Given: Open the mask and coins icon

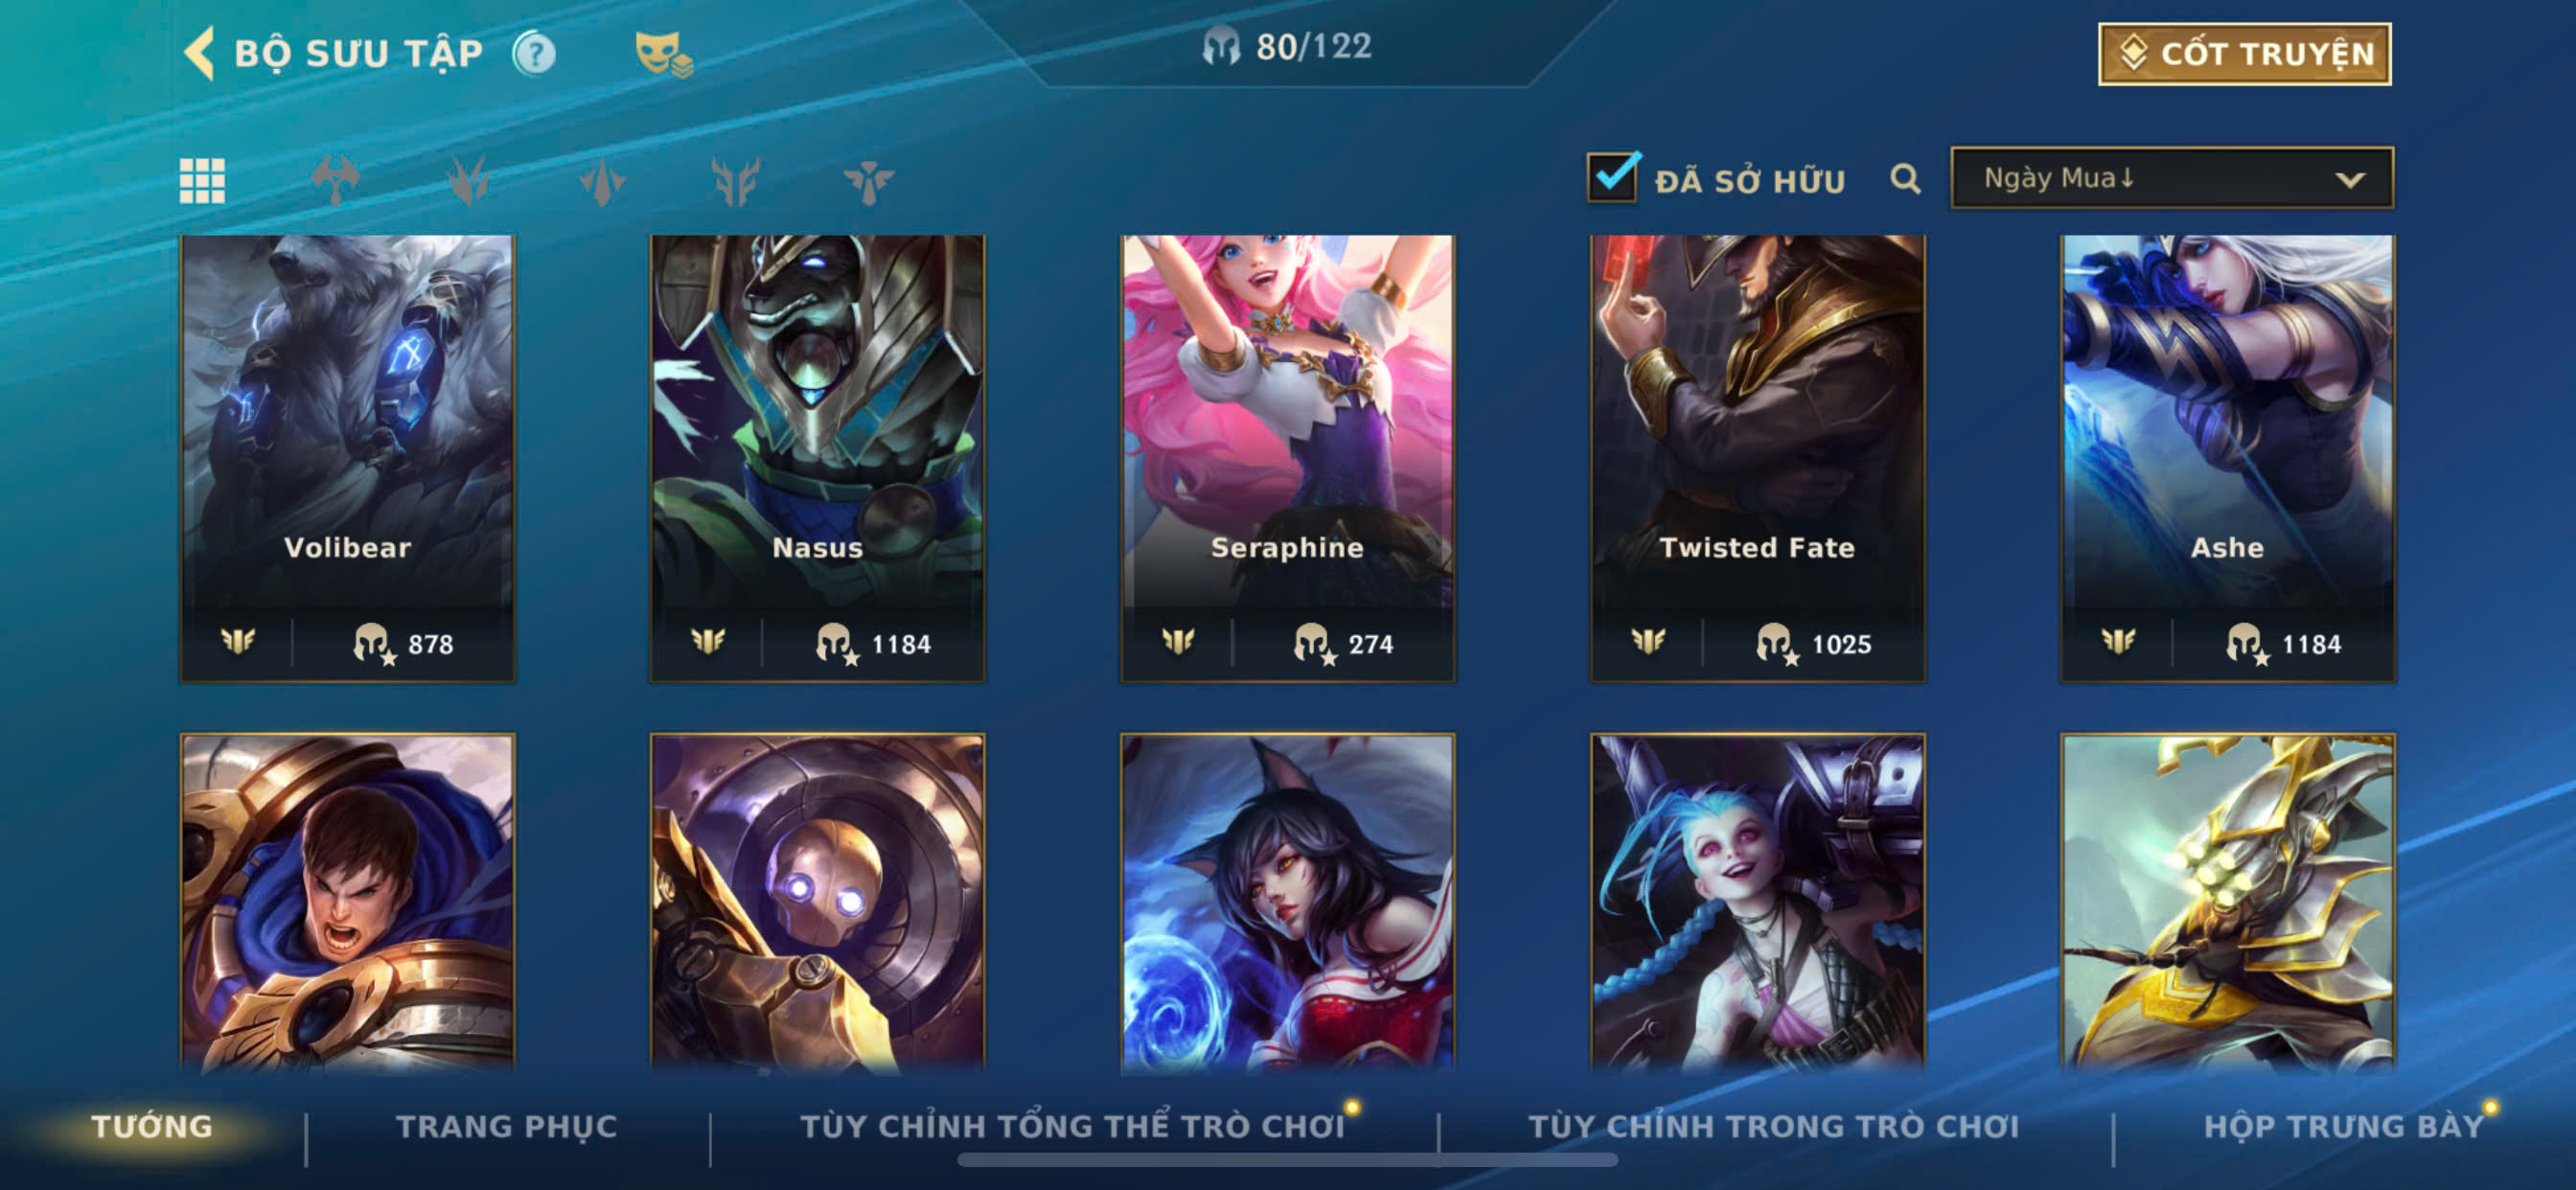Looking at the screenshot, I should pyautogui.click(x=664, y=54).
